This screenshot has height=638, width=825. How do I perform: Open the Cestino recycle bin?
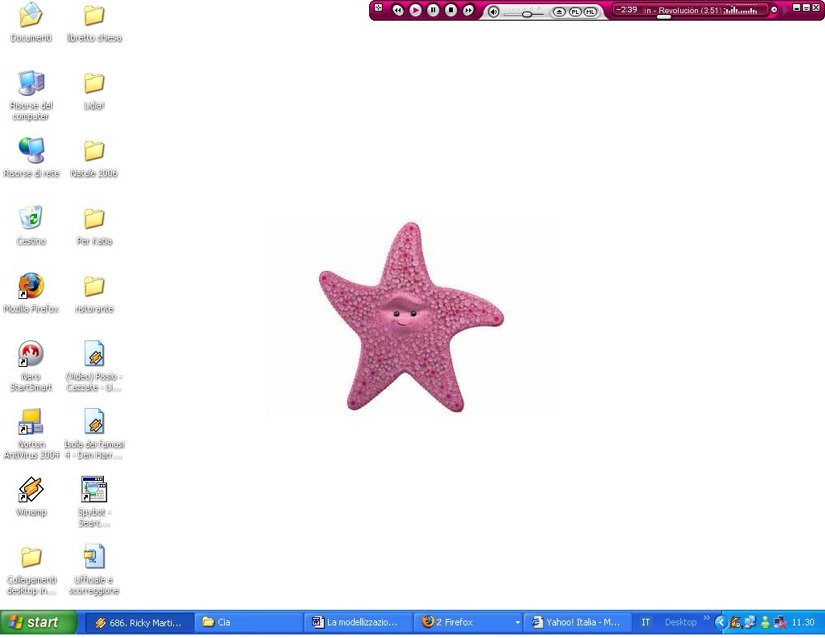click(31, 226)
